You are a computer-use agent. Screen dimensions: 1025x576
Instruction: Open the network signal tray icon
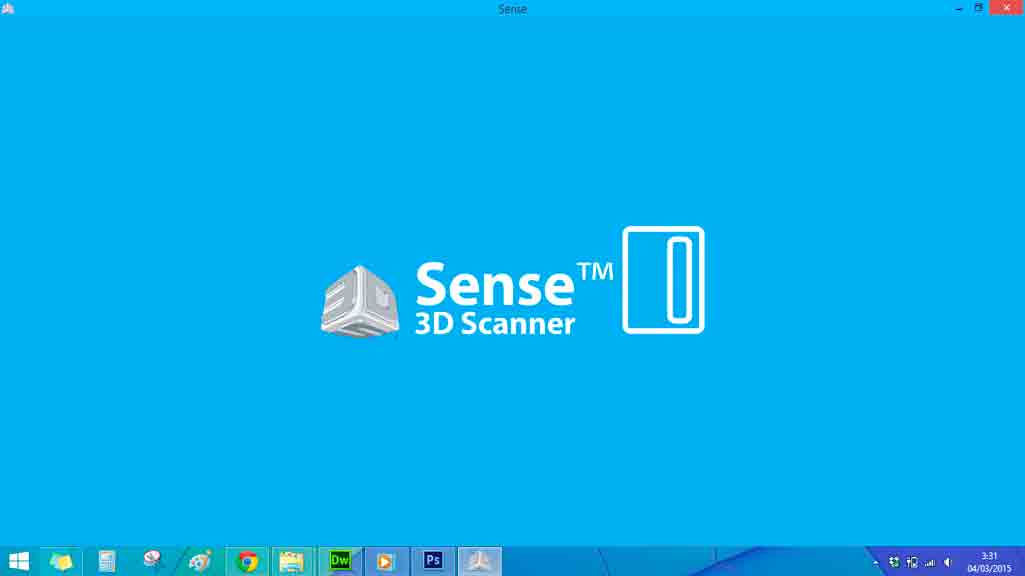930,562
